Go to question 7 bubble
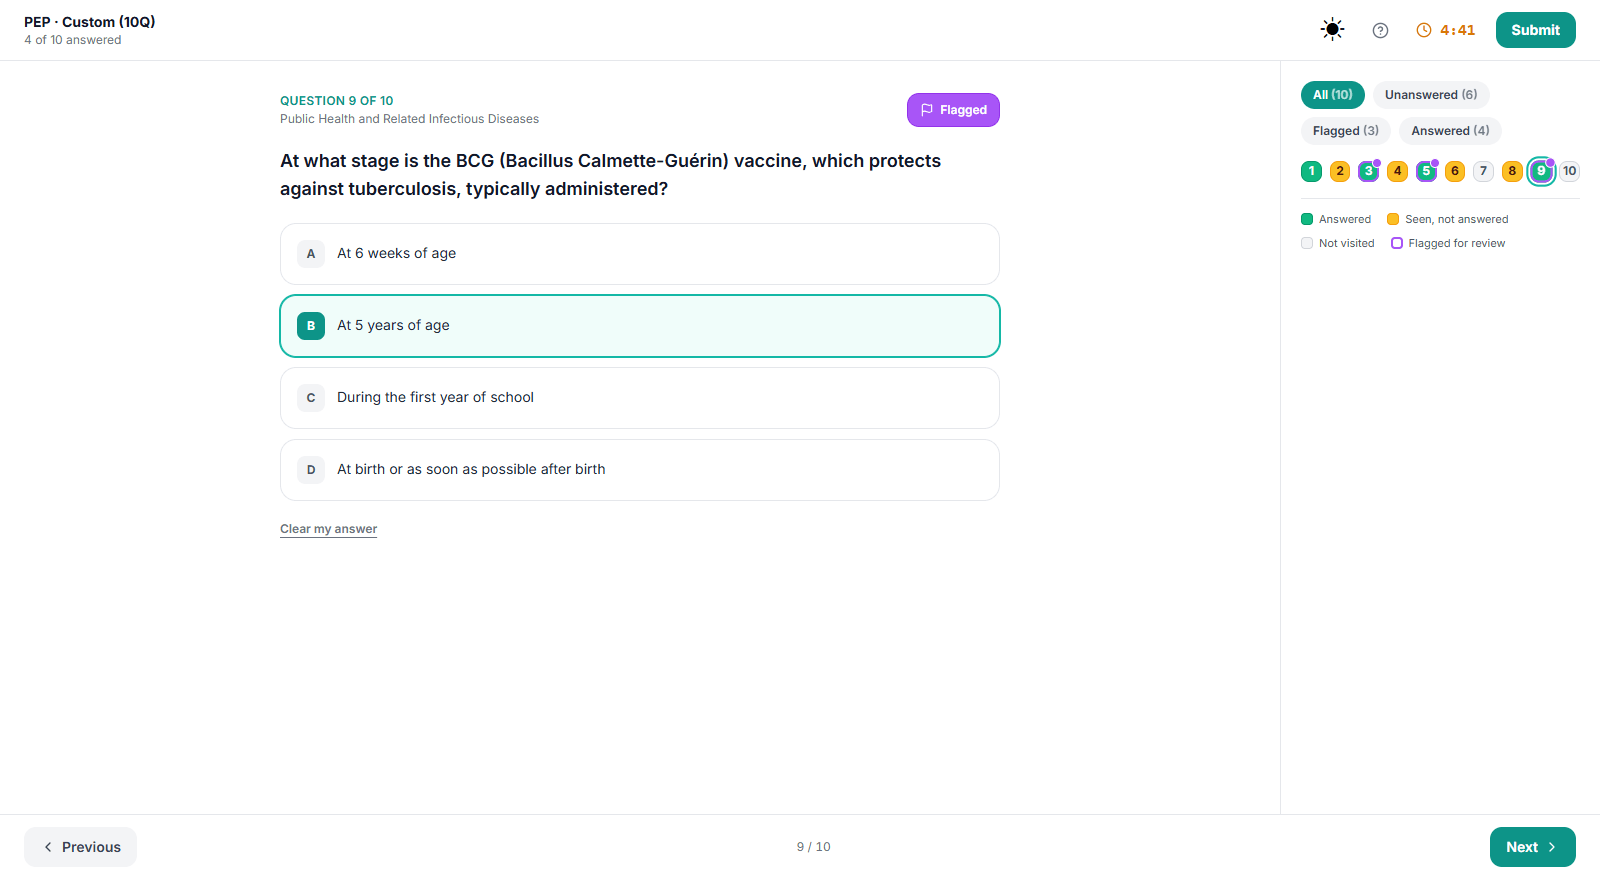The width and height of the screenshot is (1600, 879). pos(1484,171)
